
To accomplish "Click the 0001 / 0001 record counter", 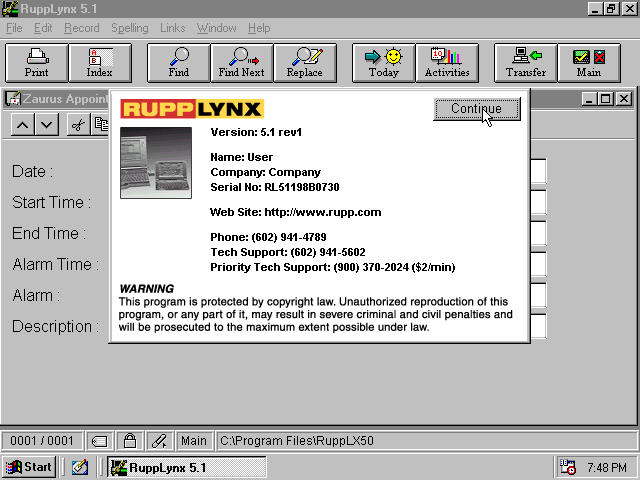I will 42,441.
